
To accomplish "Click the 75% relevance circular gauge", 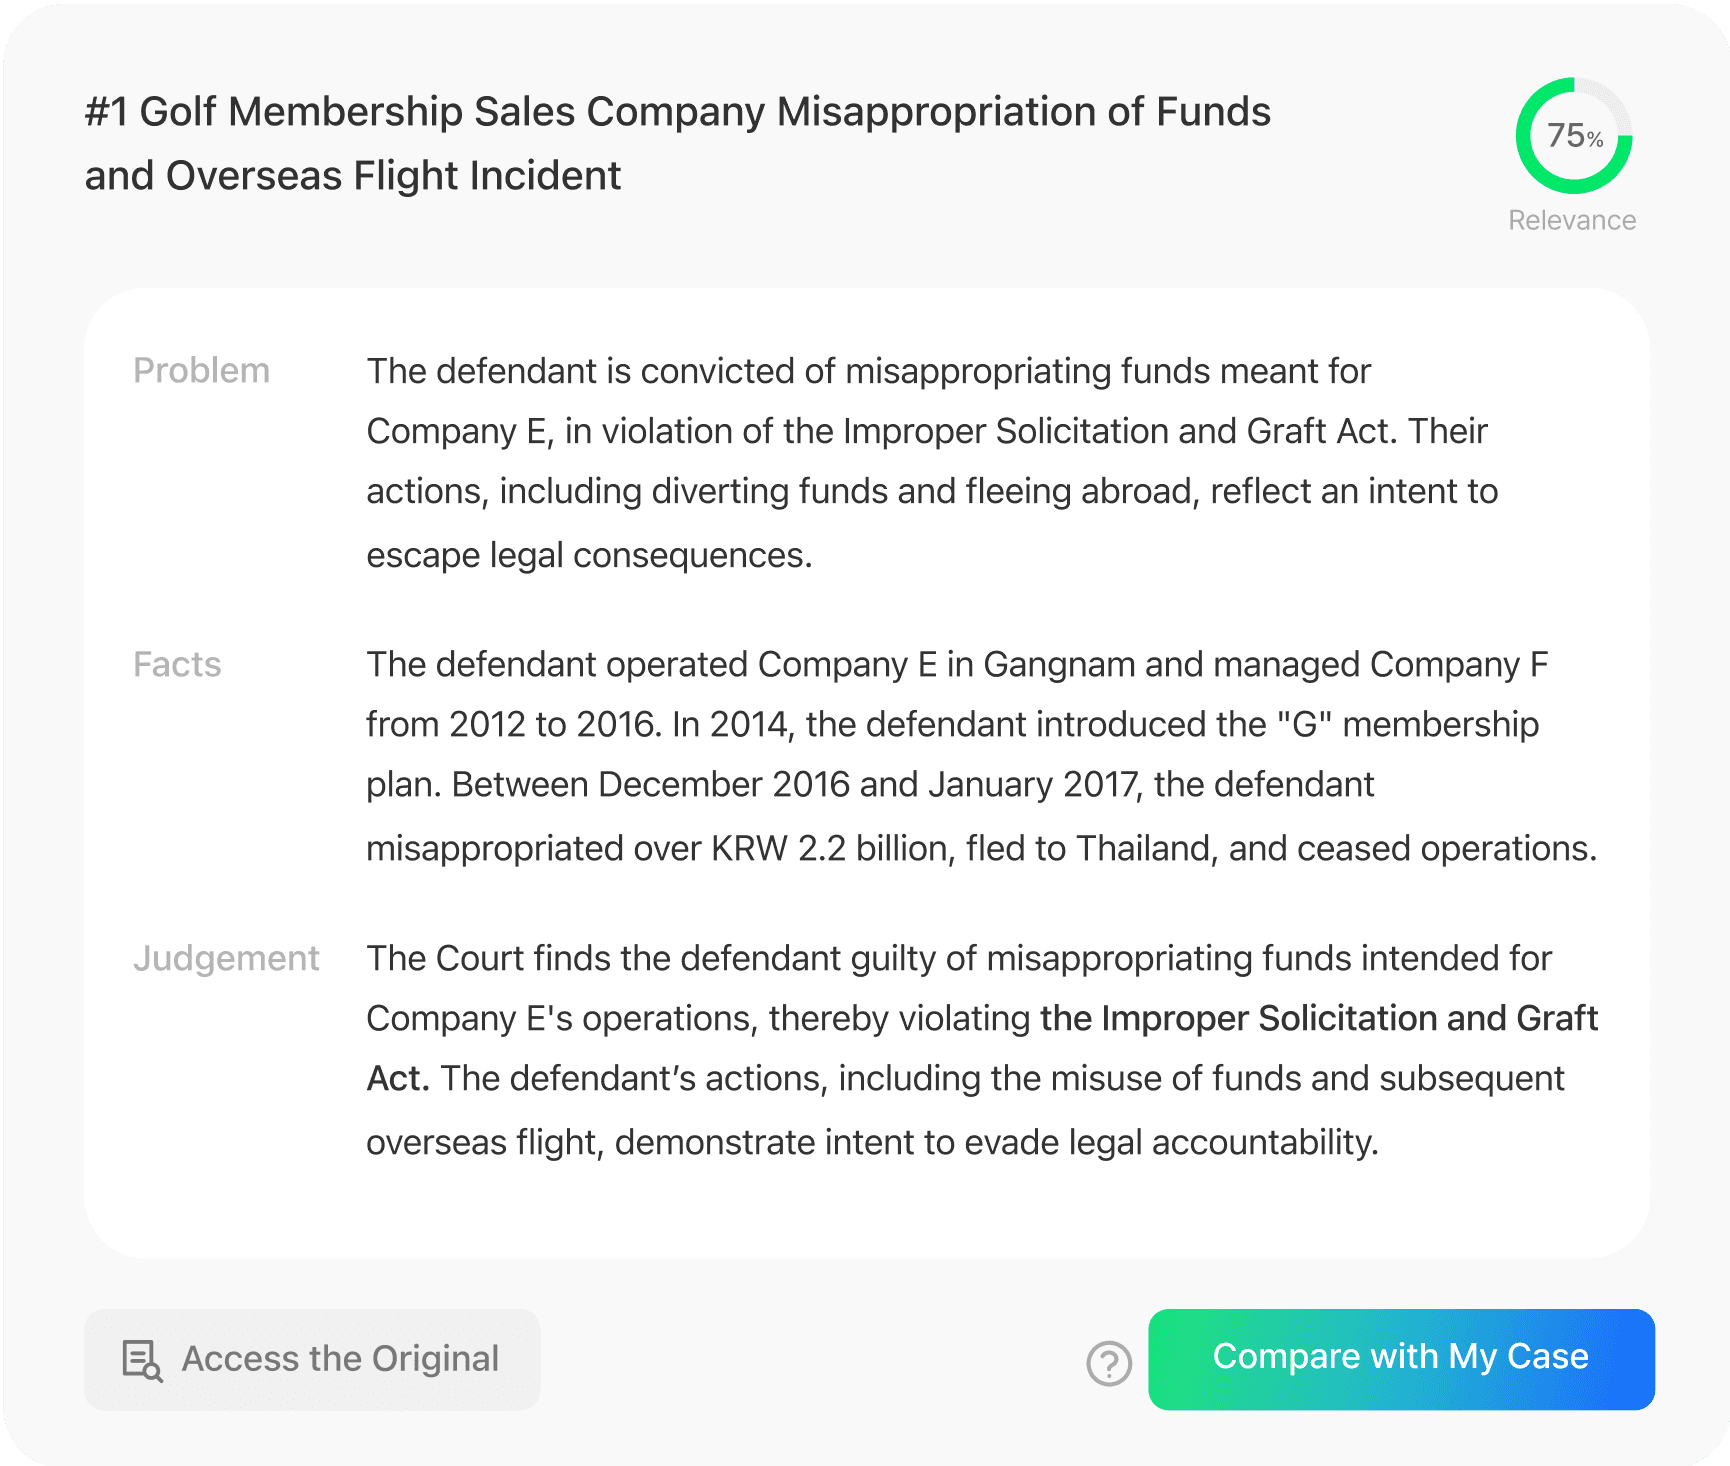I will click(1574, 136).
